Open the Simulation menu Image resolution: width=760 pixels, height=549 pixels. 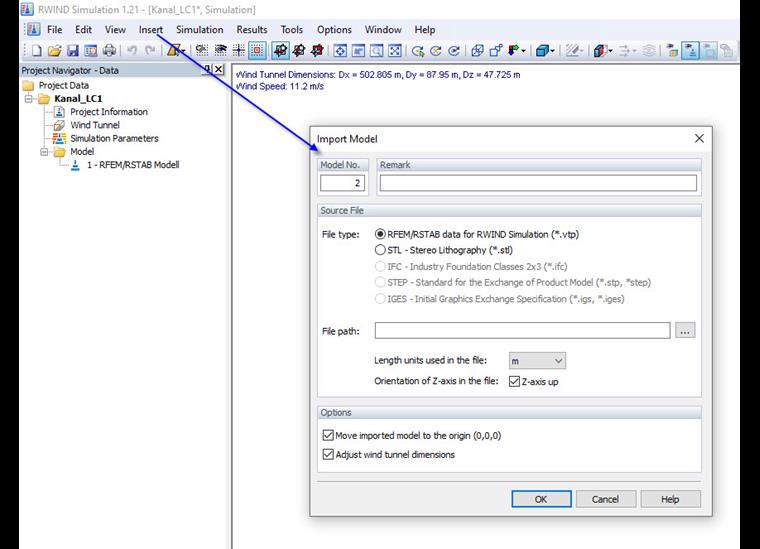click(x=200, y=30)
